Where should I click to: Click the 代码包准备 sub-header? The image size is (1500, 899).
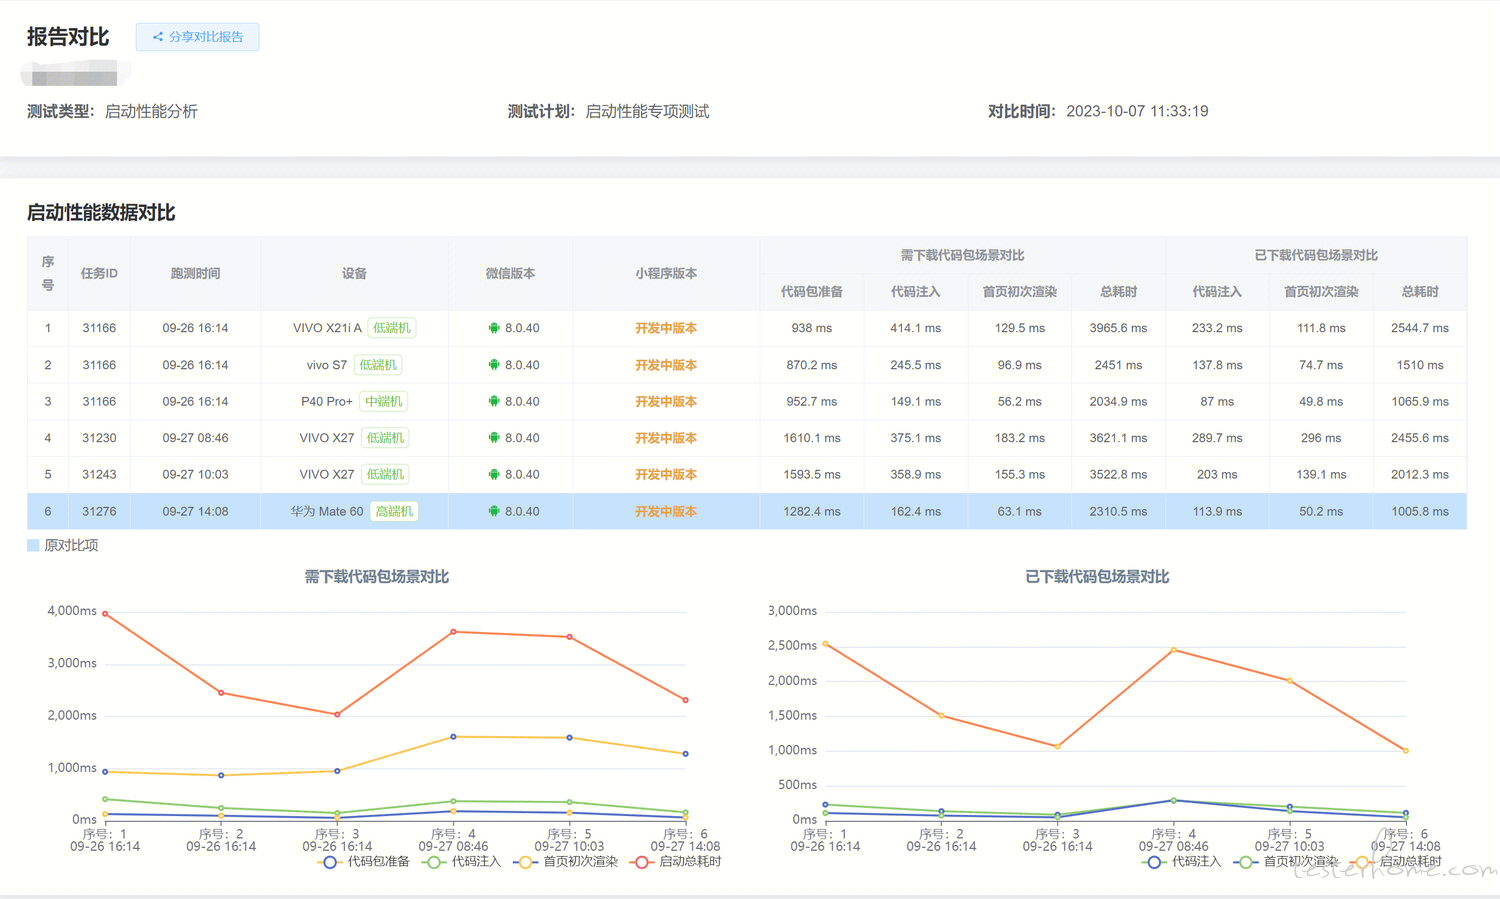(x=811, y=292)
